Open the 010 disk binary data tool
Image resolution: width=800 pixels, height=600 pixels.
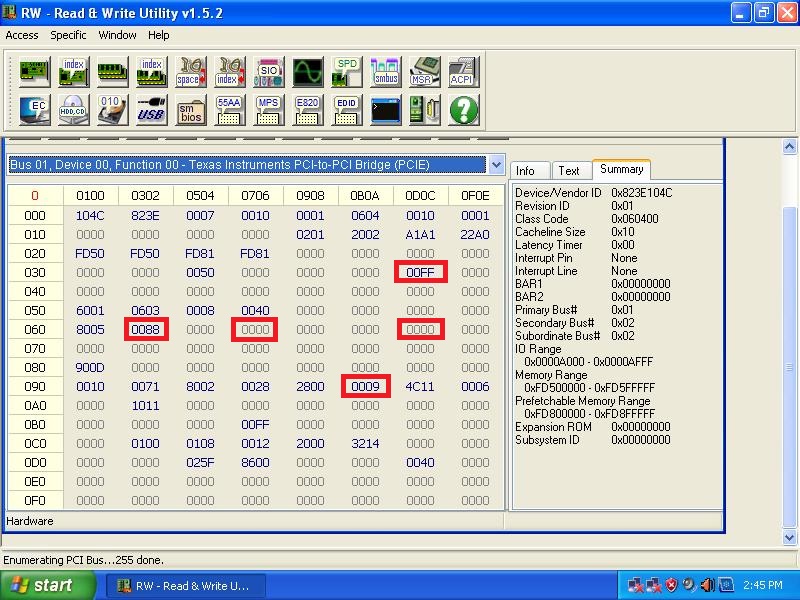[x=113, y=110]
